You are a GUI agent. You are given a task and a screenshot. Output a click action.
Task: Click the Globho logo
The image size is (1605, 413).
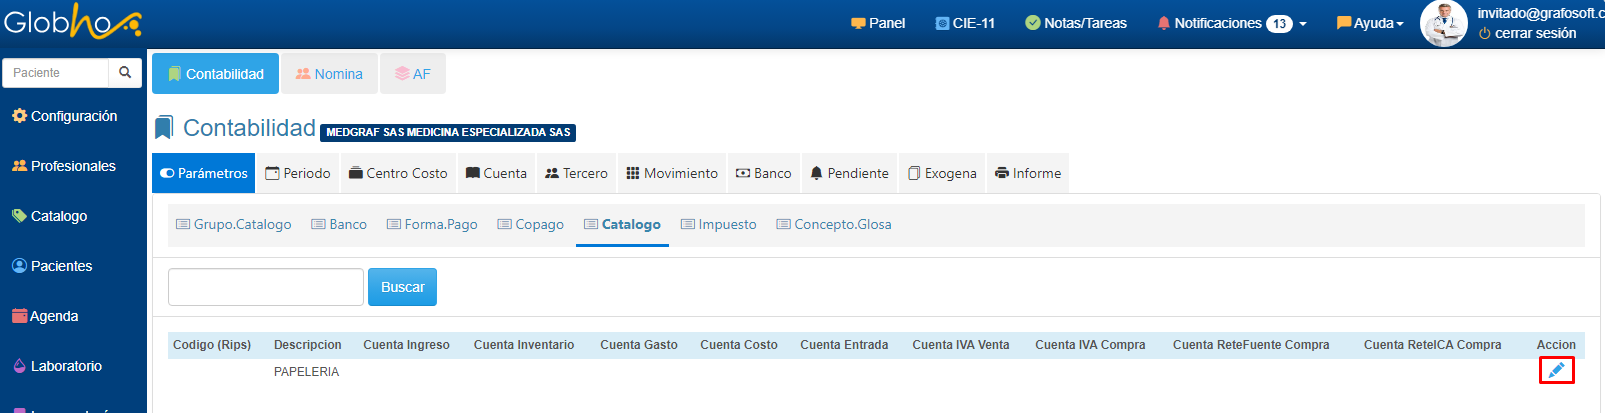pyautogui.click(x=72, y=22)
